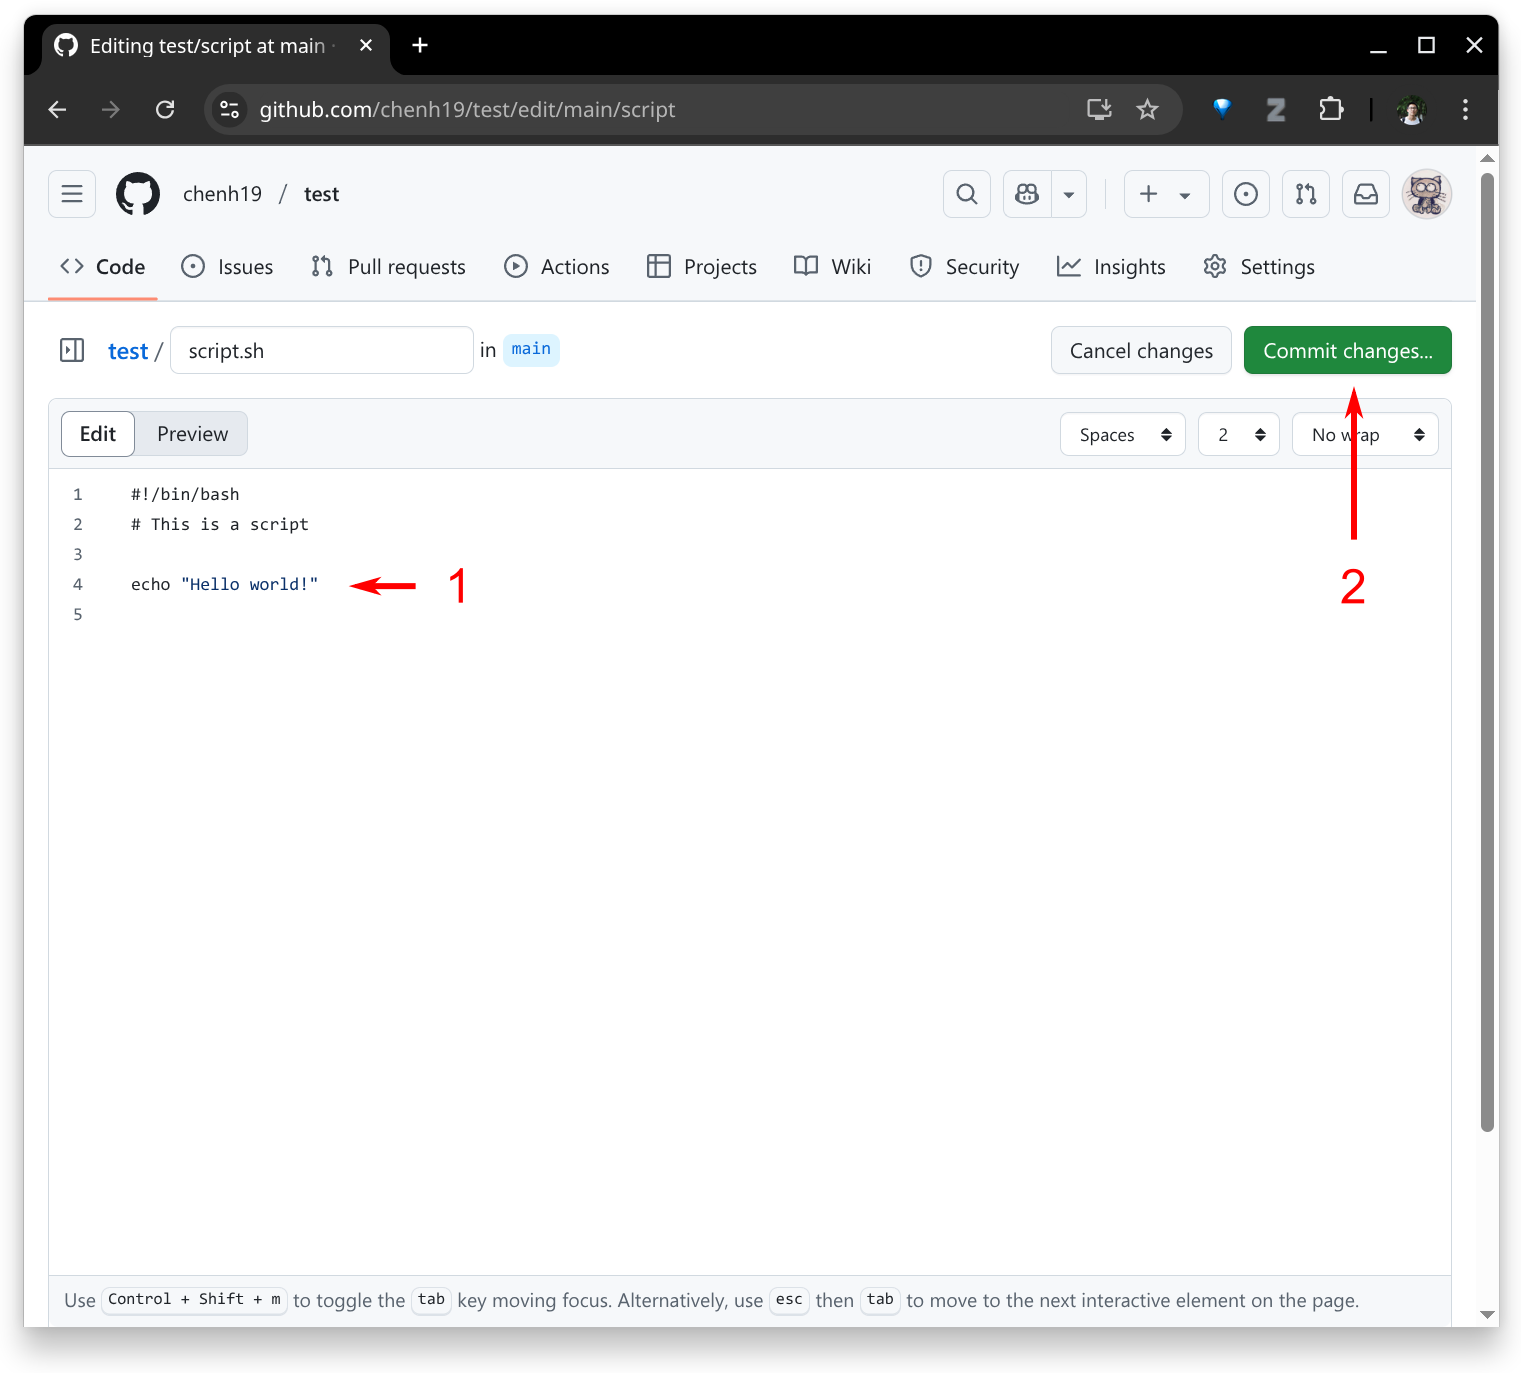Place cursor on echo "Hello world!" line
Viewport: 1521px width, 1373px height.
pyautogui.click(x=224, y=584)
